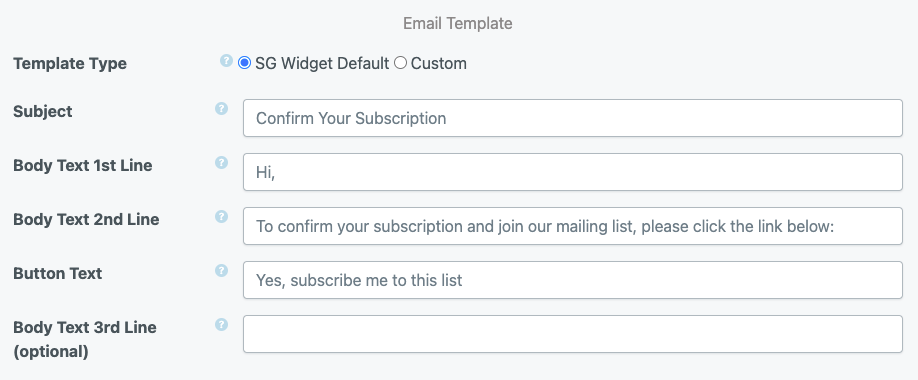Click the input field containing "Hi,"

coord(573,172)
